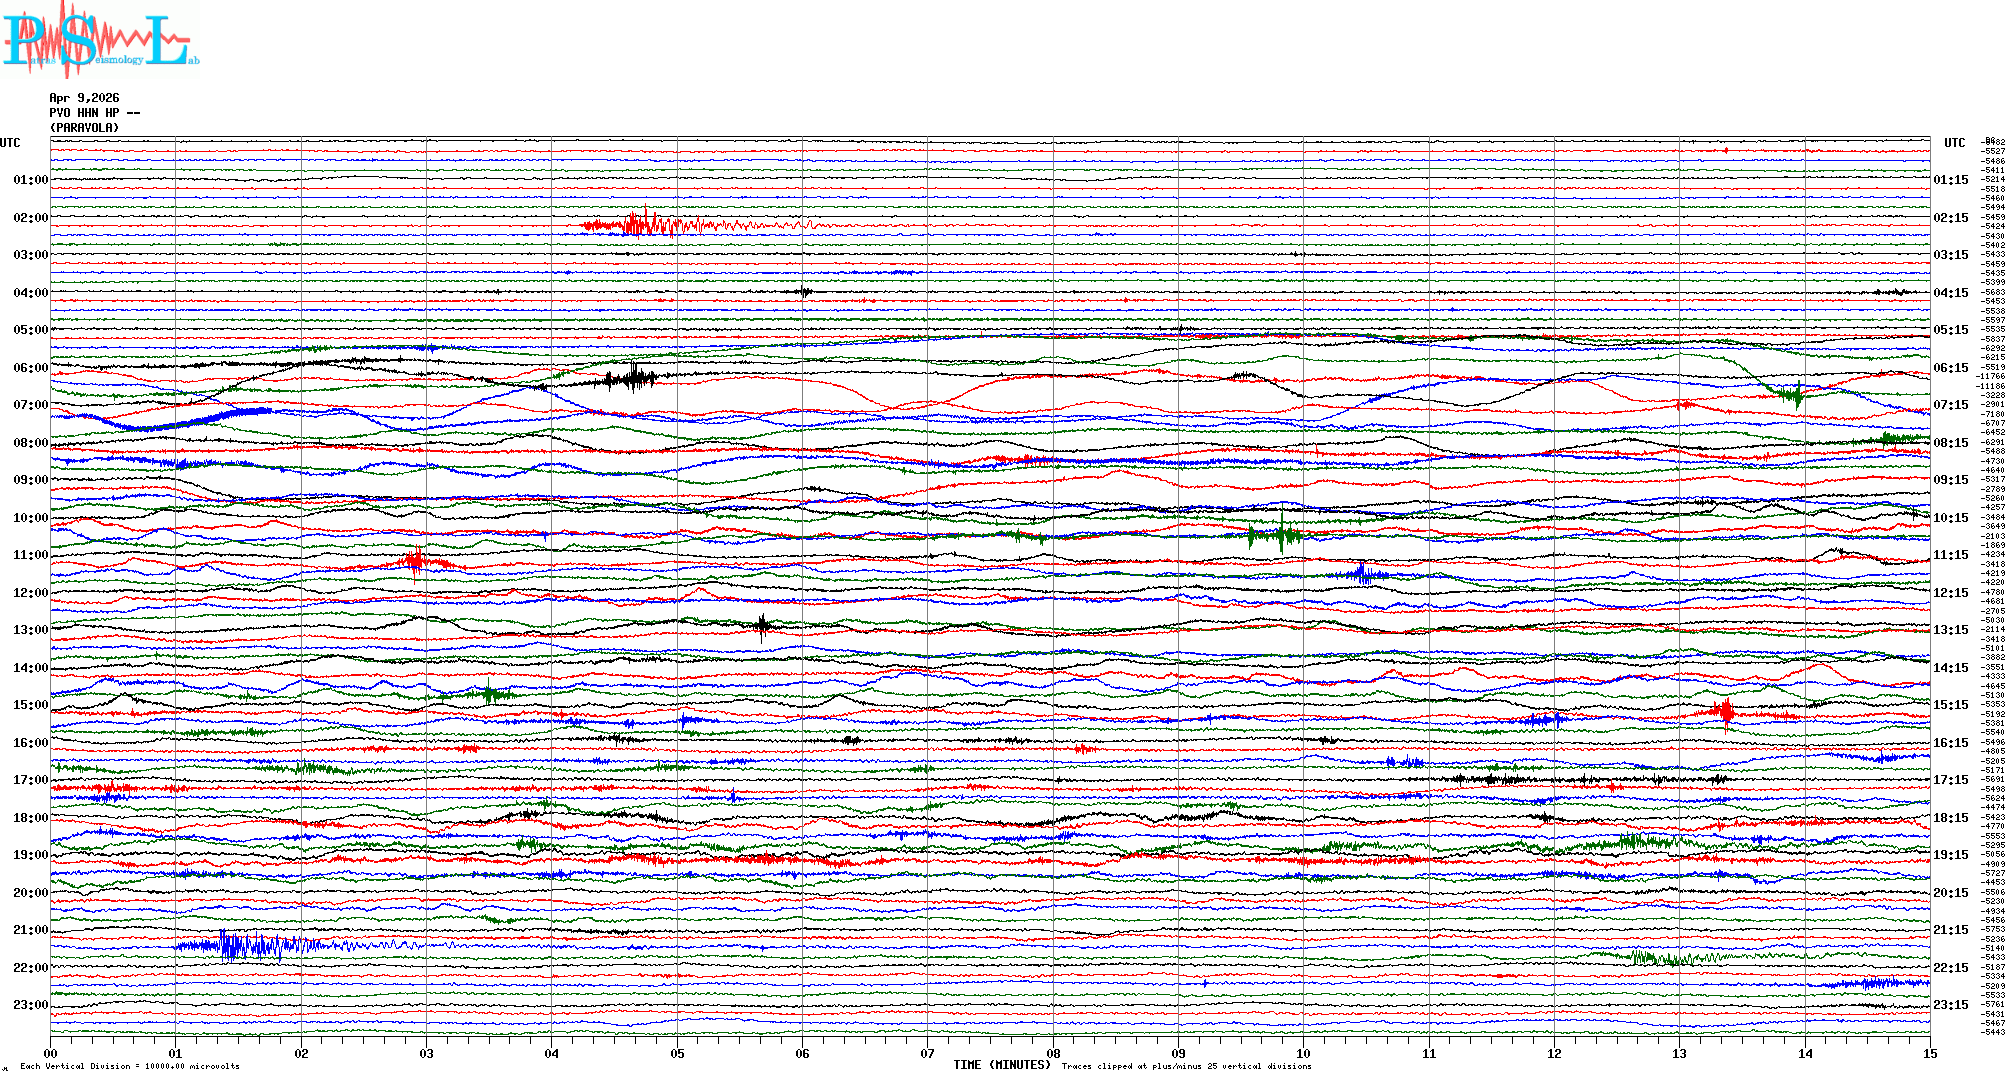Click the '(PARAVOLA)' station name
The height and width of the screenshot is (1080, 2010).
click(x=84, y=128)
